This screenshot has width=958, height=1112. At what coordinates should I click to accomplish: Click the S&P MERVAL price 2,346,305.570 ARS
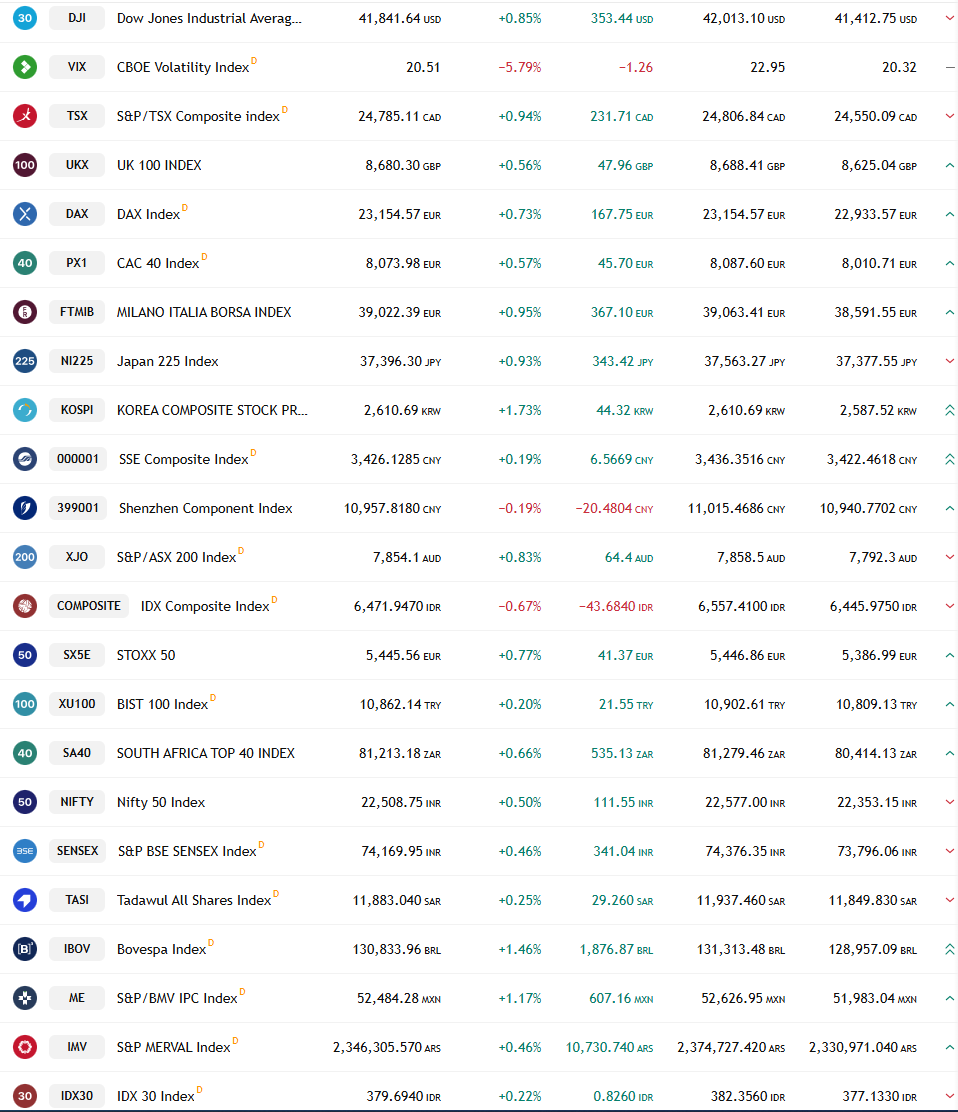[386, 1047]
